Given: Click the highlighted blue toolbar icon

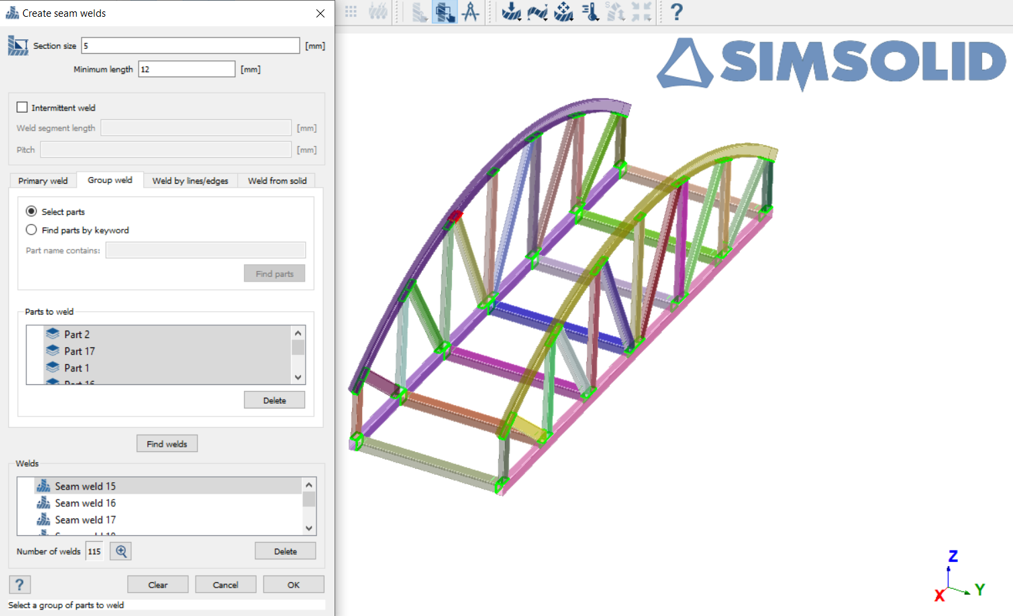Looking at the screenshot, I should tap(444, 12).
